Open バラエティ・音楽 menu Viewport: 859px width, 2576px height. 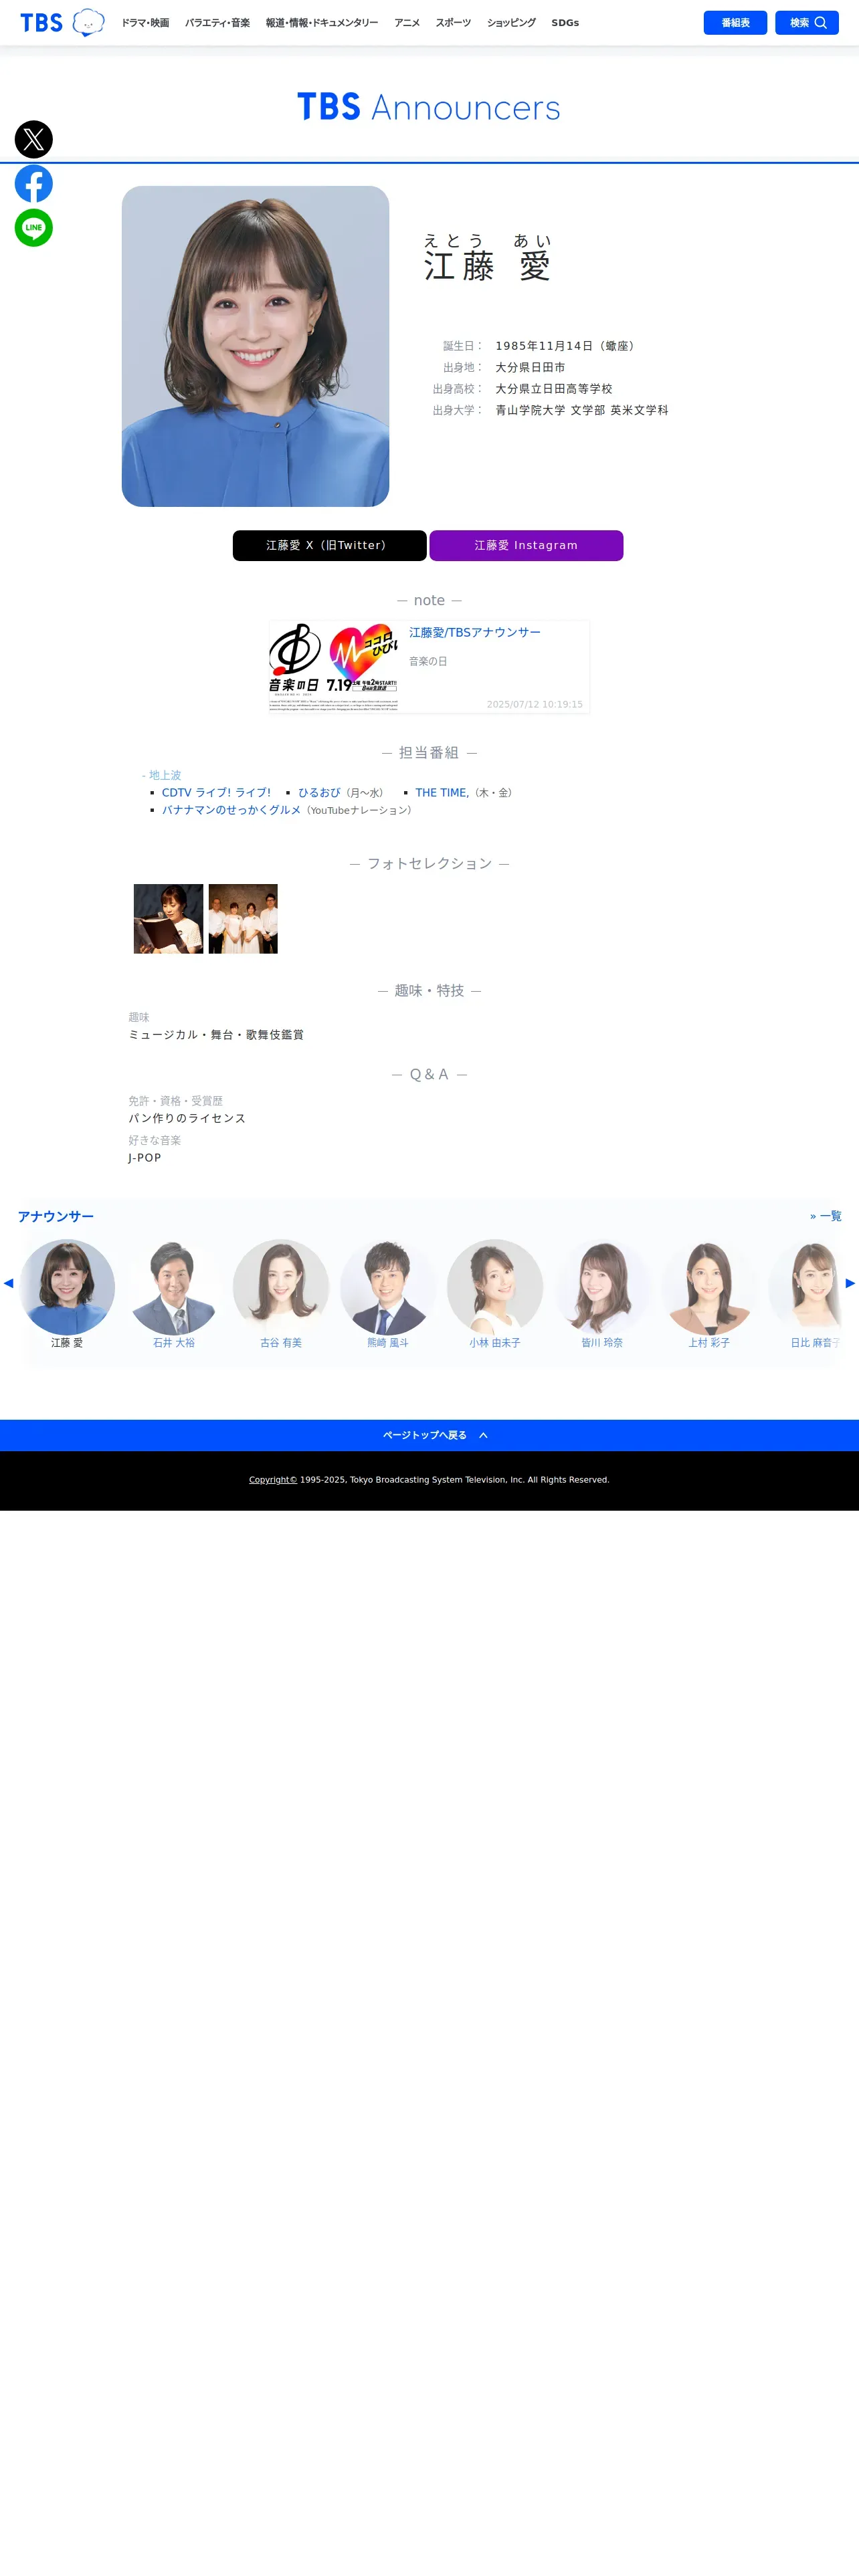(217, 23)
